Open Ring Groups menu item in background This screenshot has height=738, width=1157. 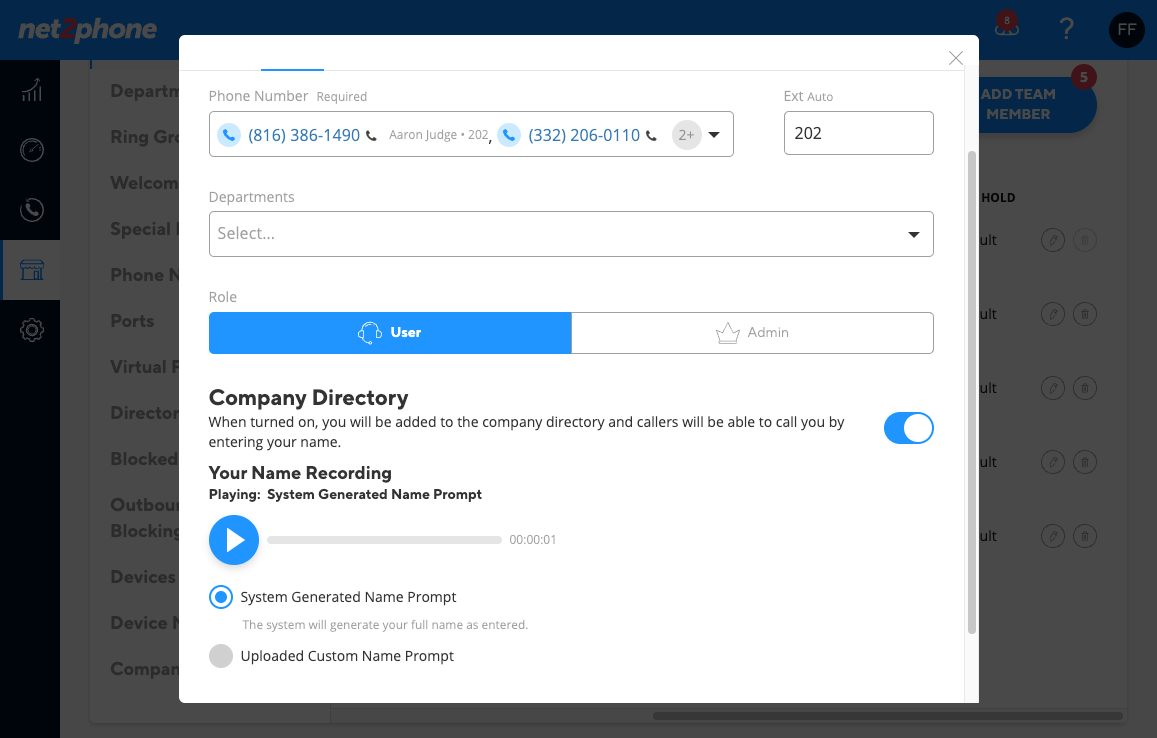pyautogui.click(x=145, y=137)
